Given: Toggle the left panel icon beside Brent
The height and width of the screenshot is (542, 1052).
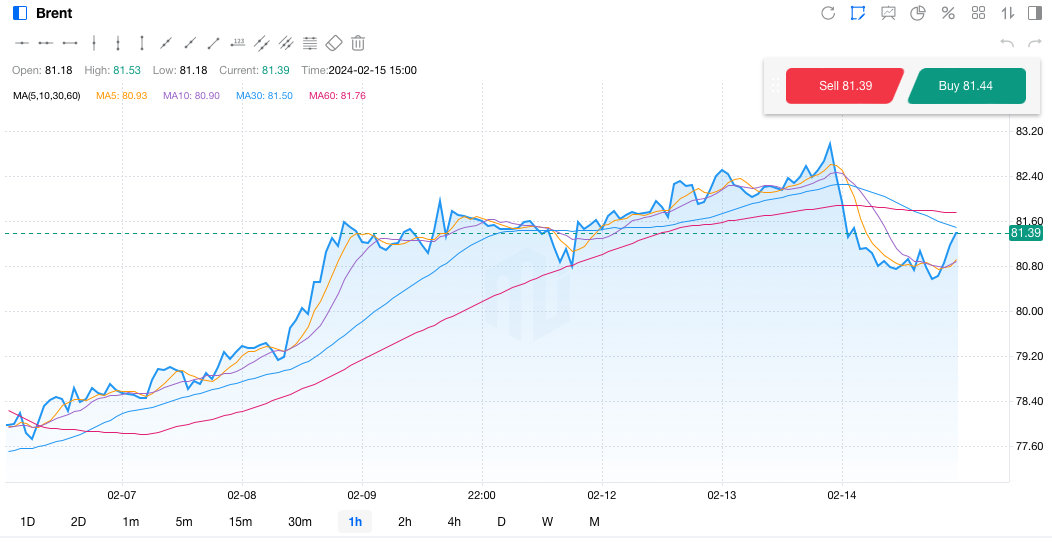Looking at the screenshot, I should click(x=20, y=13).
